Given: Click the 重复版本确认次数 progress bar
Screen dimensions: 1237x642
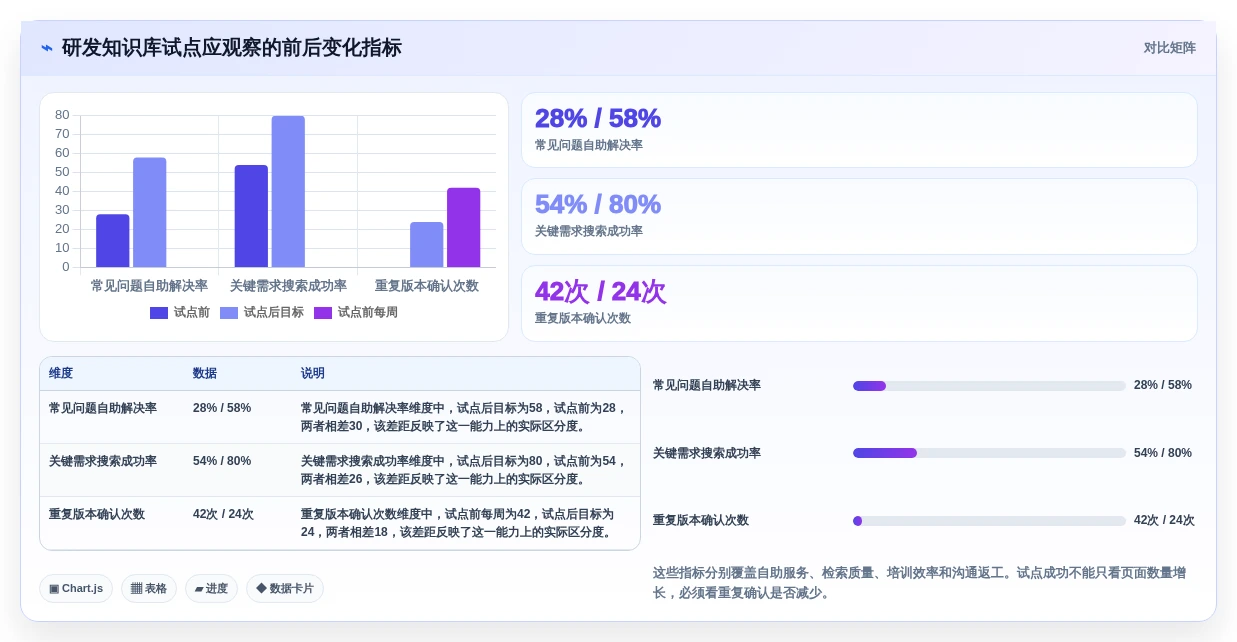Looking at the screenshot, I should pyautogui.click(x=989, y=521).
